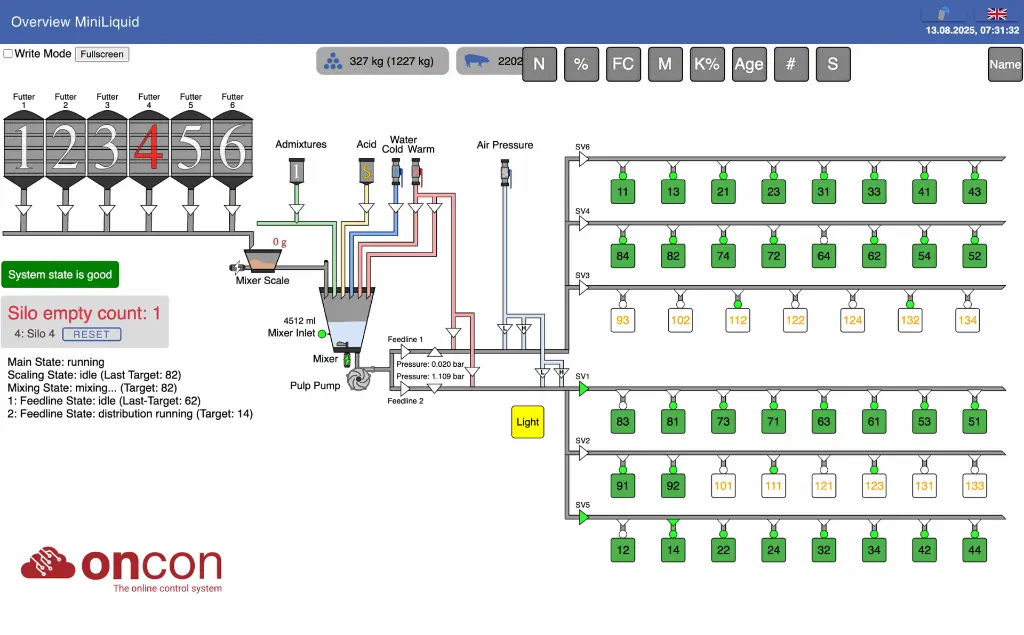
Task: Switch to the Age view tab
Action: pyautogui.click(x=748, y=64)
